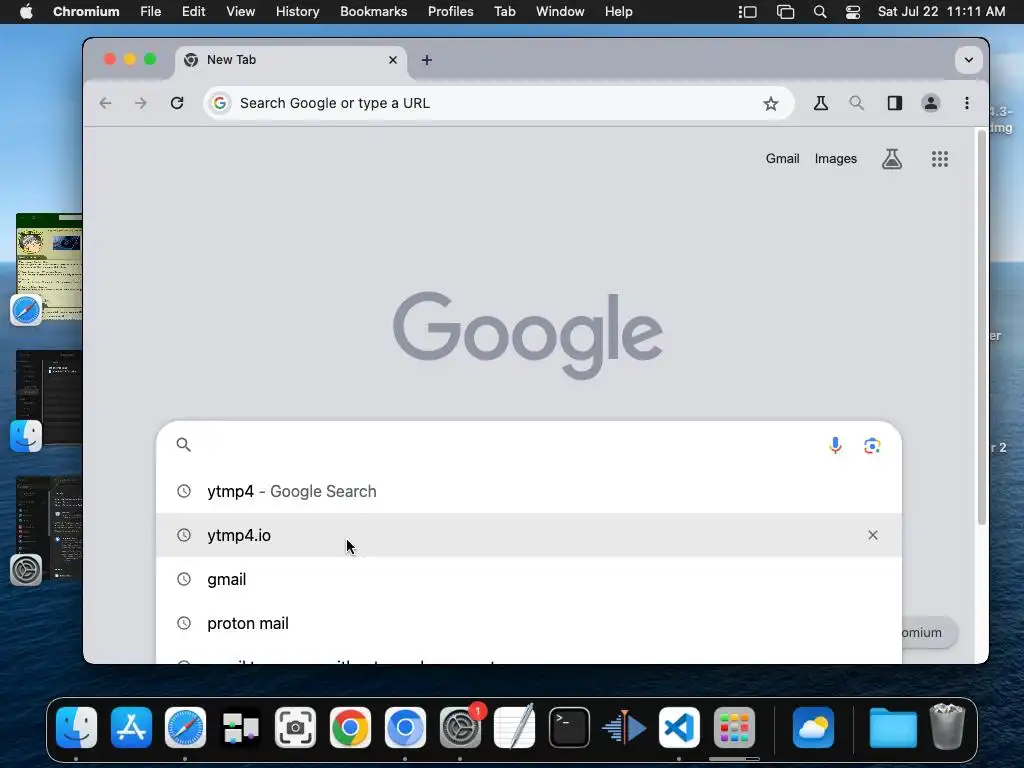Go forward with the forward arrow
The image size is (1024, 768).
coord(140,103)
